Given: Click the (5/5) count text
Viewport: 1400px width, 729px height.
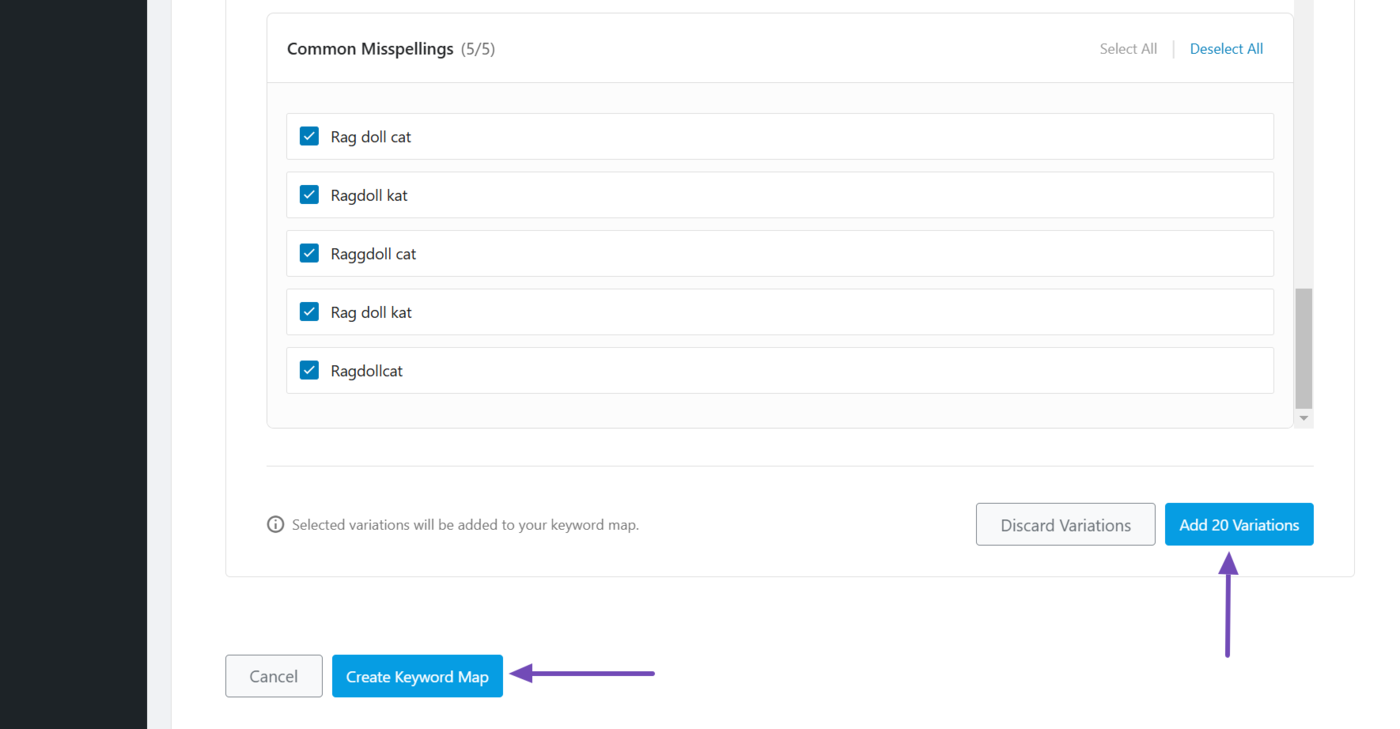Looking at the screenshot, I should [x=478, y=49].
